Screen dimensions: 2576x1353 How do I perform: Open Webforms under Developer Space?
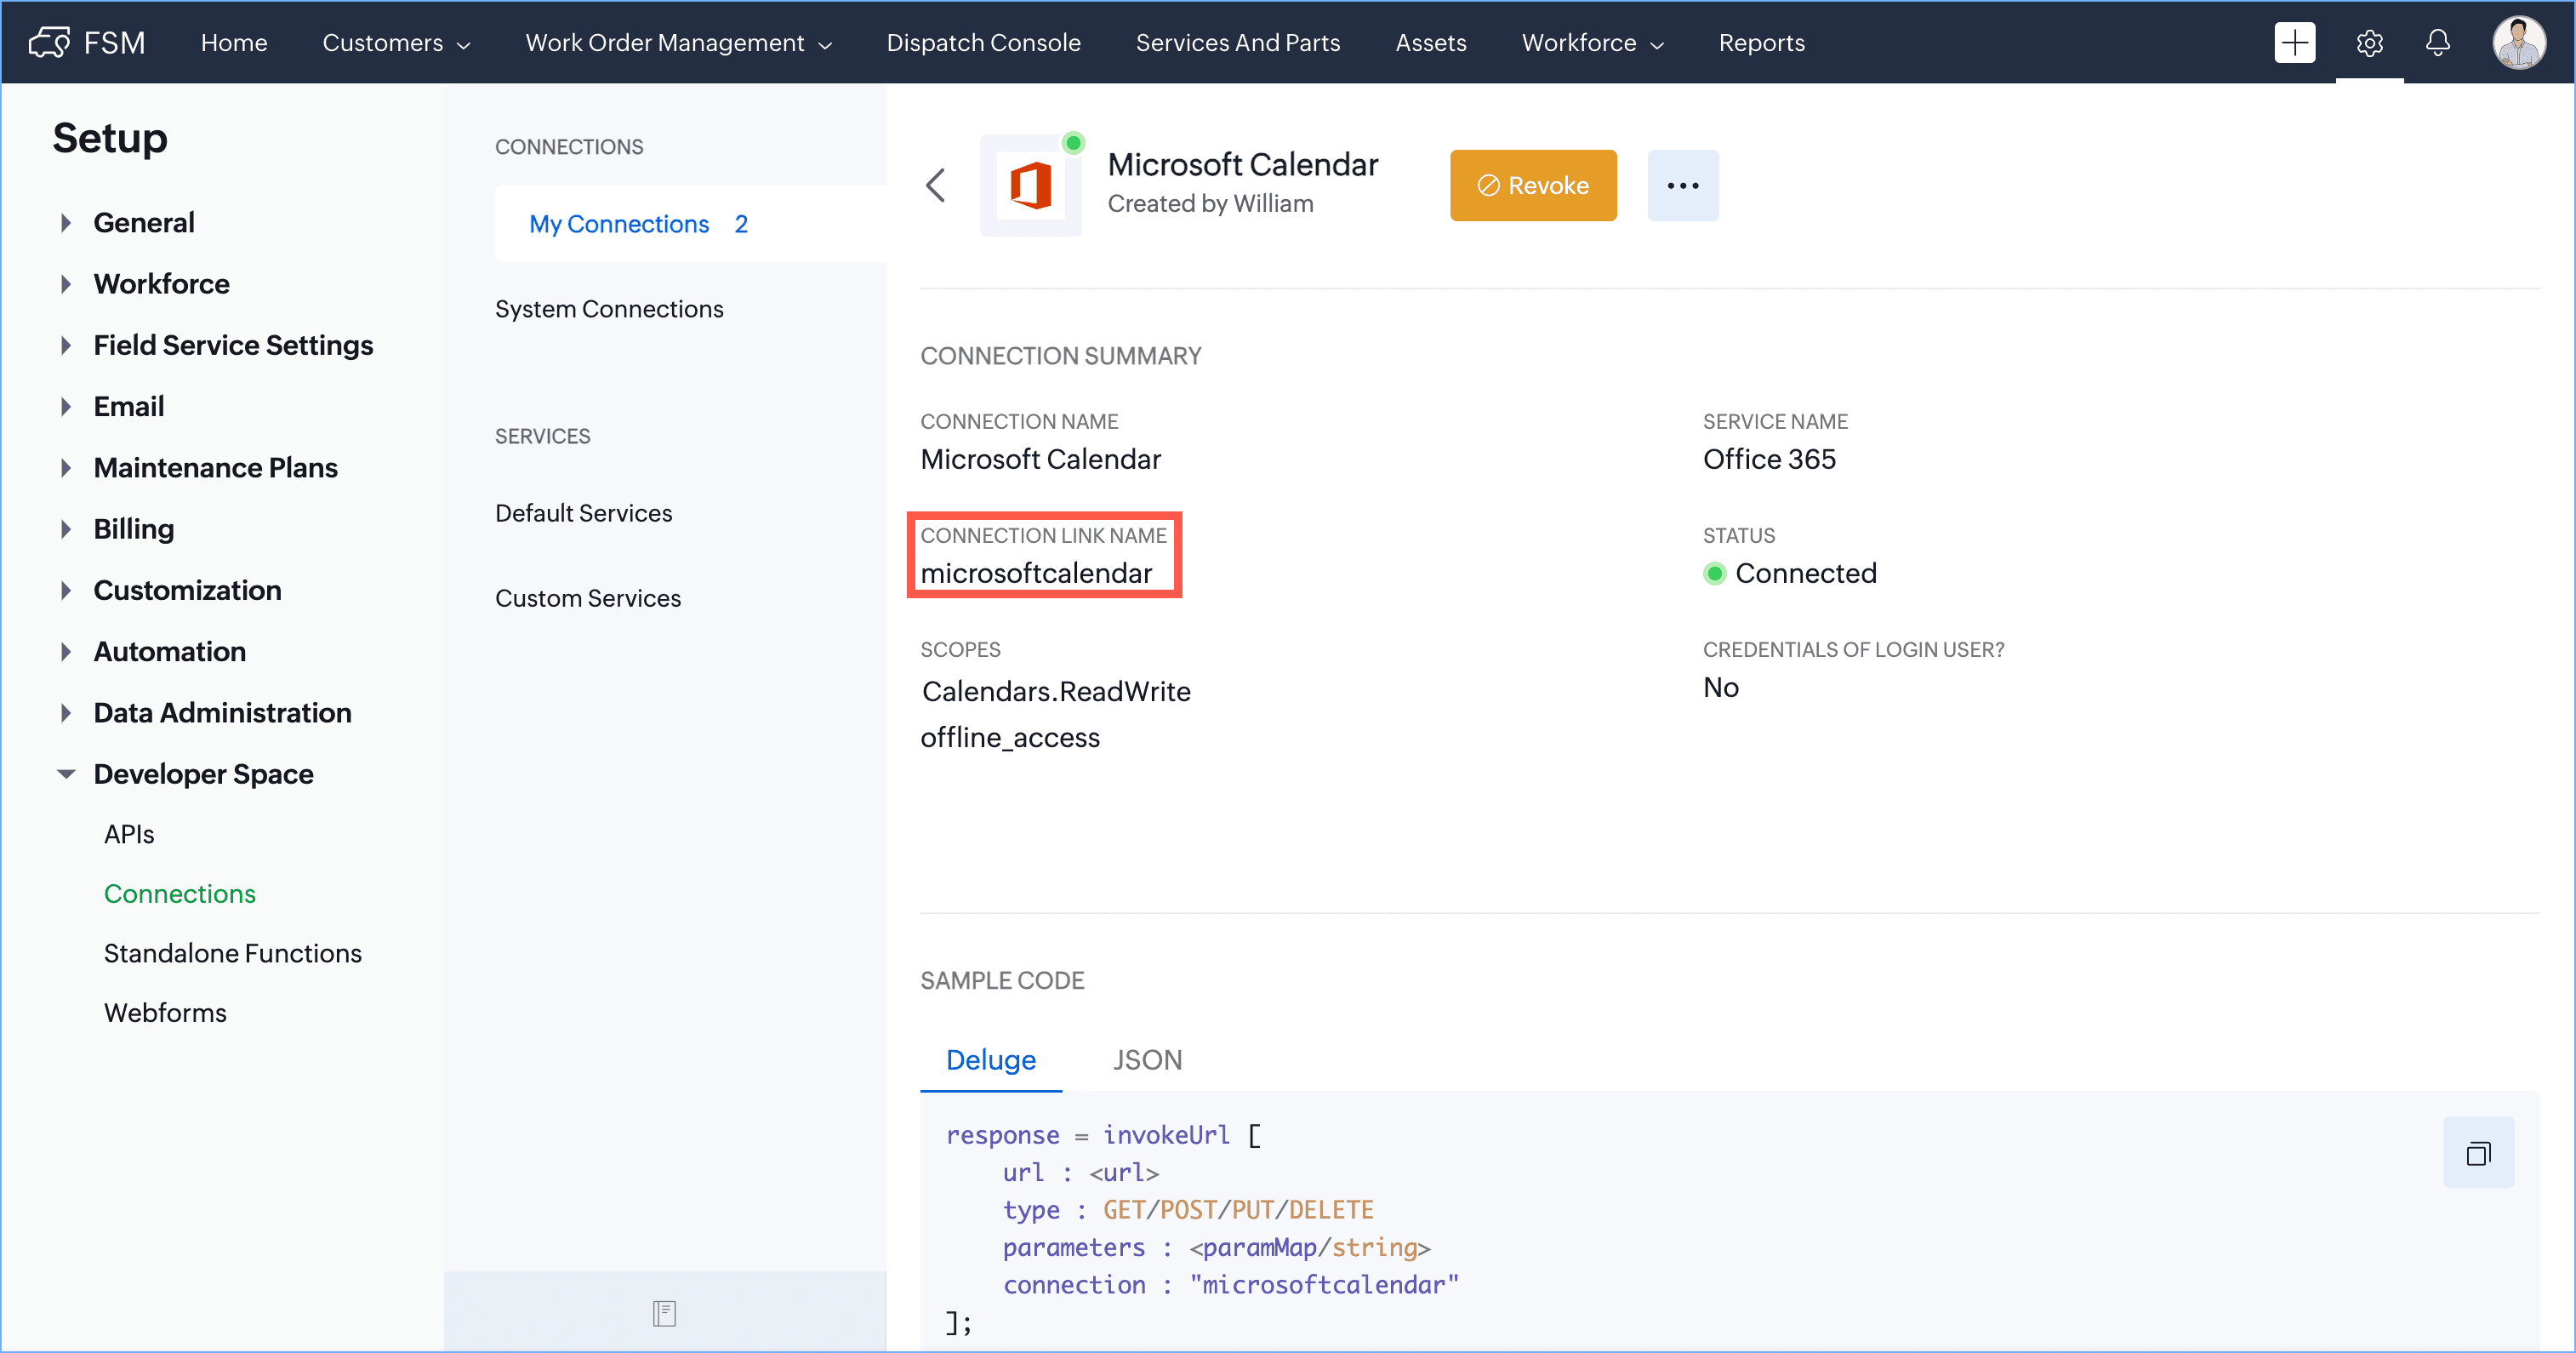[165, 1011]
